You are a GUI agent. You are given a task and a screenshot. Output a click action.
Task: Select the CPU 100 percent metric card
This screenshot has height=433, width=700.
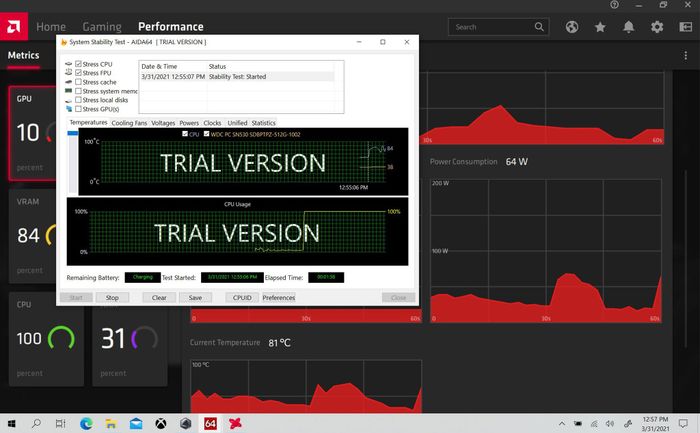coord(46,338)
